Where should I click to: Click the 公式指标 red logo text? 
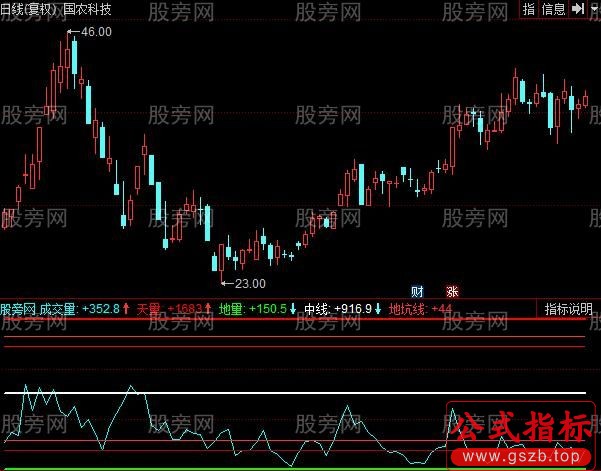click(519, 428)
